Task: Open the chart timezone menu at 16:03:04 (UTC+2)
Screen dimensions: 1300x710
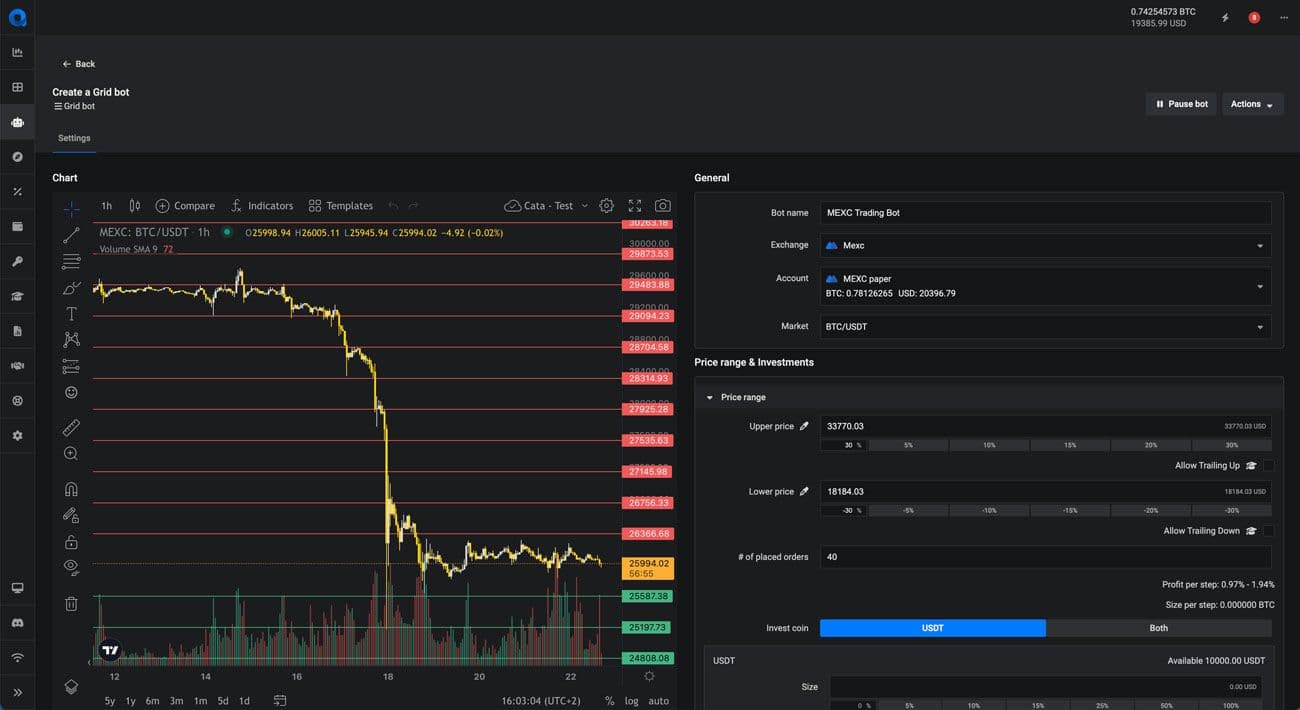Action: pyautogui.click(x=541, y=701)
